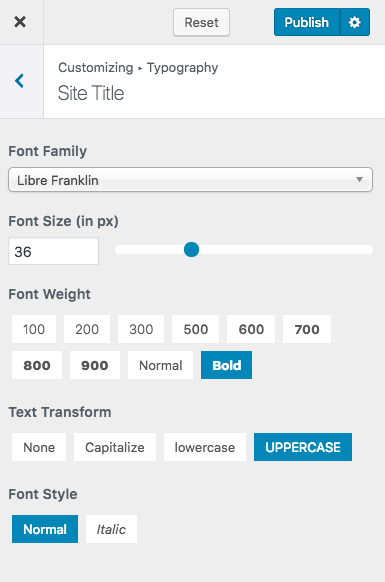Choose font weight 300
The image size is (385, 582).
tap(141, 329)
